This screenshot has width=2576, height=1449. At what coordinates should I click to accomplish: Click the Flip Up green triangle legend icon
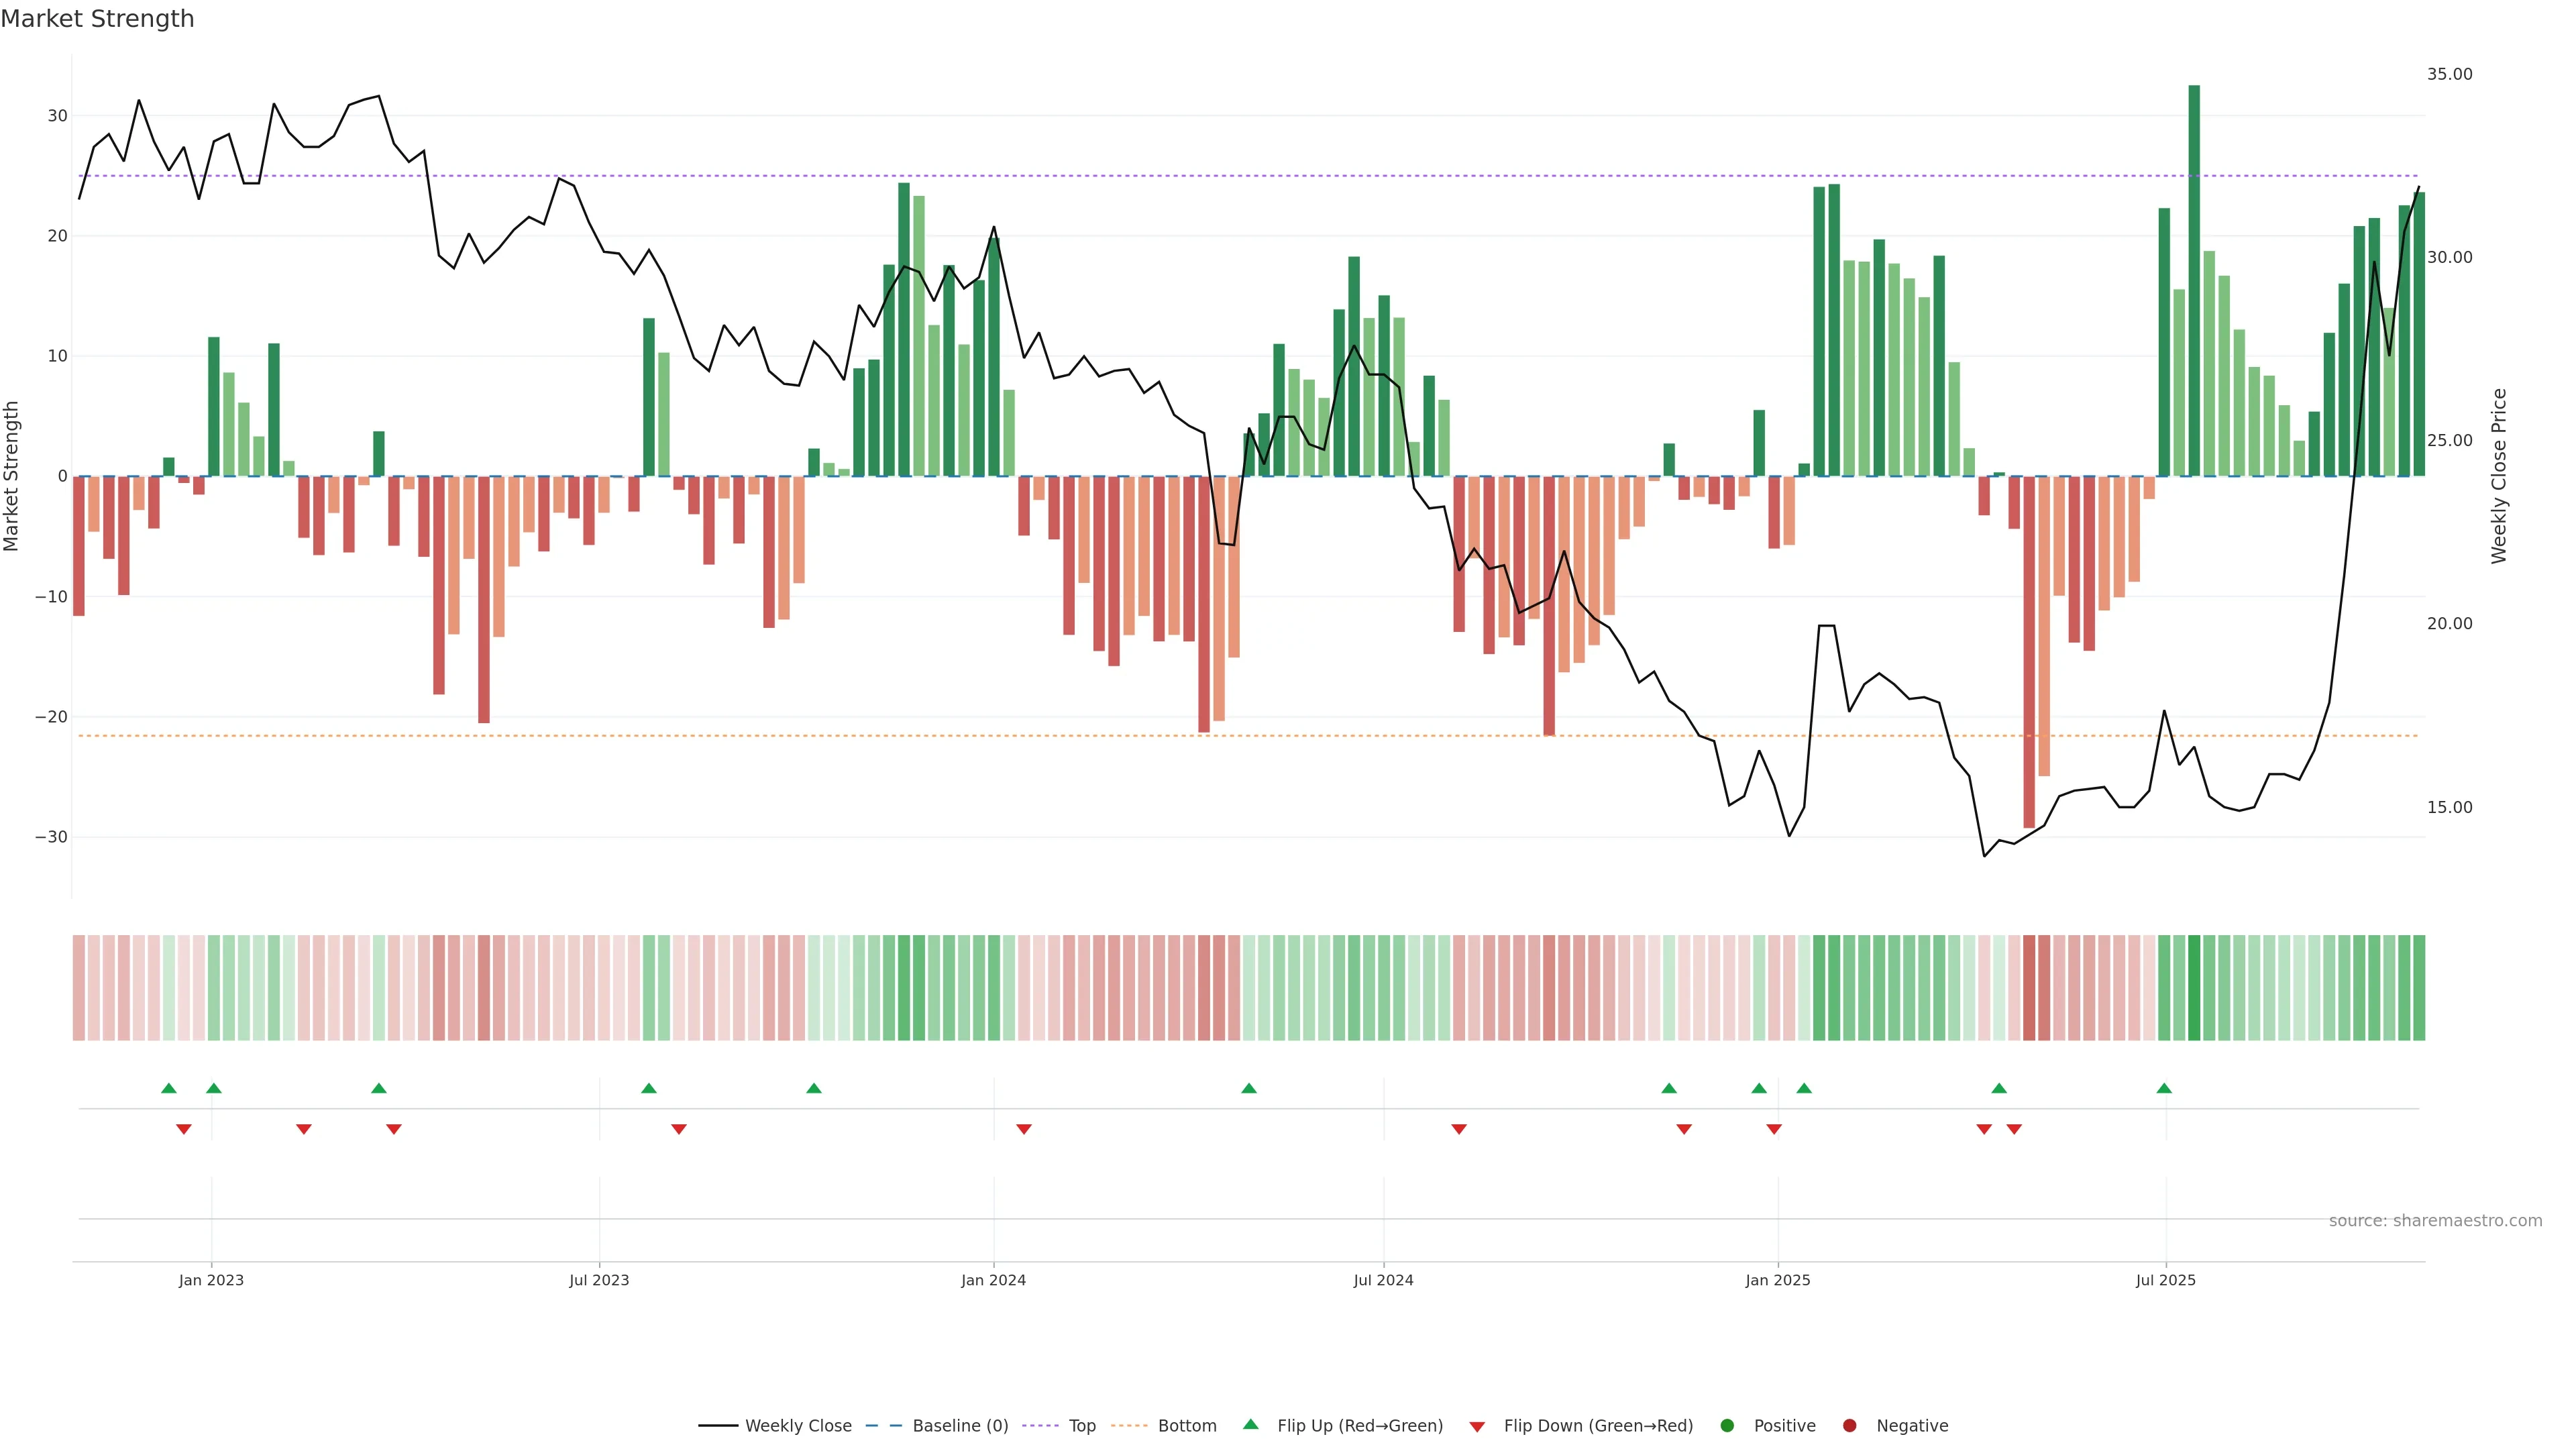pos(1250,1424)
